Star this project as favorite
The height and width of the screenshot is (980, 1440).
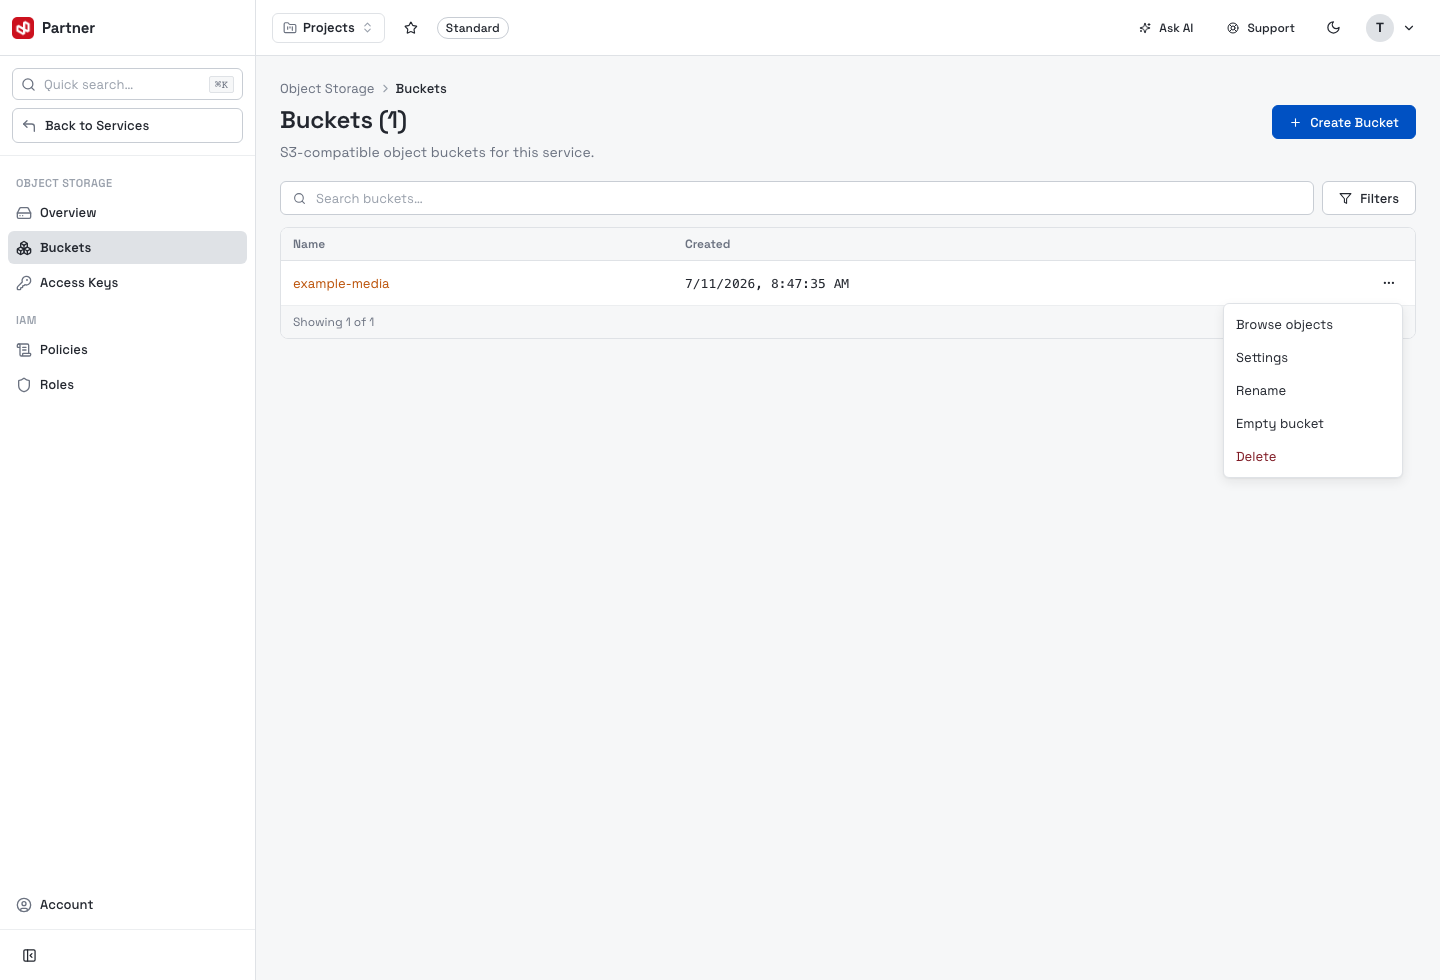coord(411,28)
